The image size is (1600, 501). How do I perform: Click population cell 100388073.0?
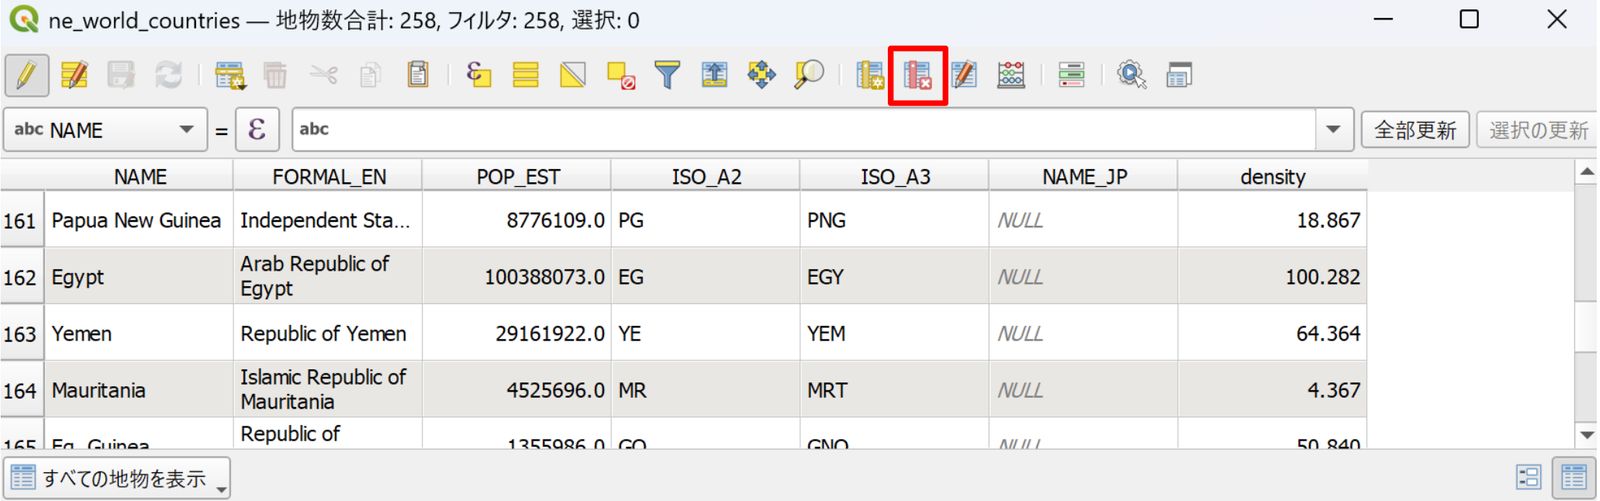coord(517,277)
